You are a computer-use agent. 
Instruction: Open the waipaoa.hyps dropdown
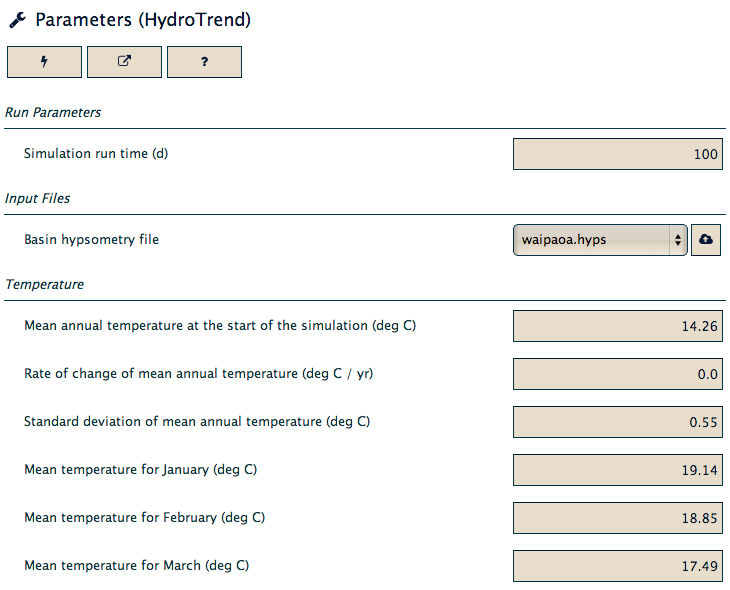[x=600, y=240]
